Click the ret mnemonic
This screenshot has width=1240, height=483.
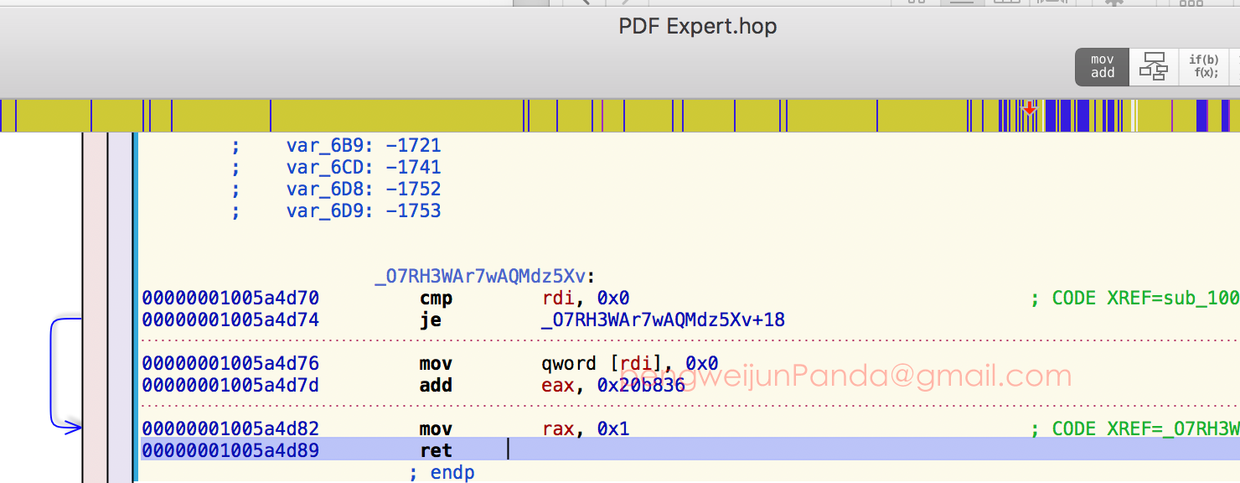(436, 451)
